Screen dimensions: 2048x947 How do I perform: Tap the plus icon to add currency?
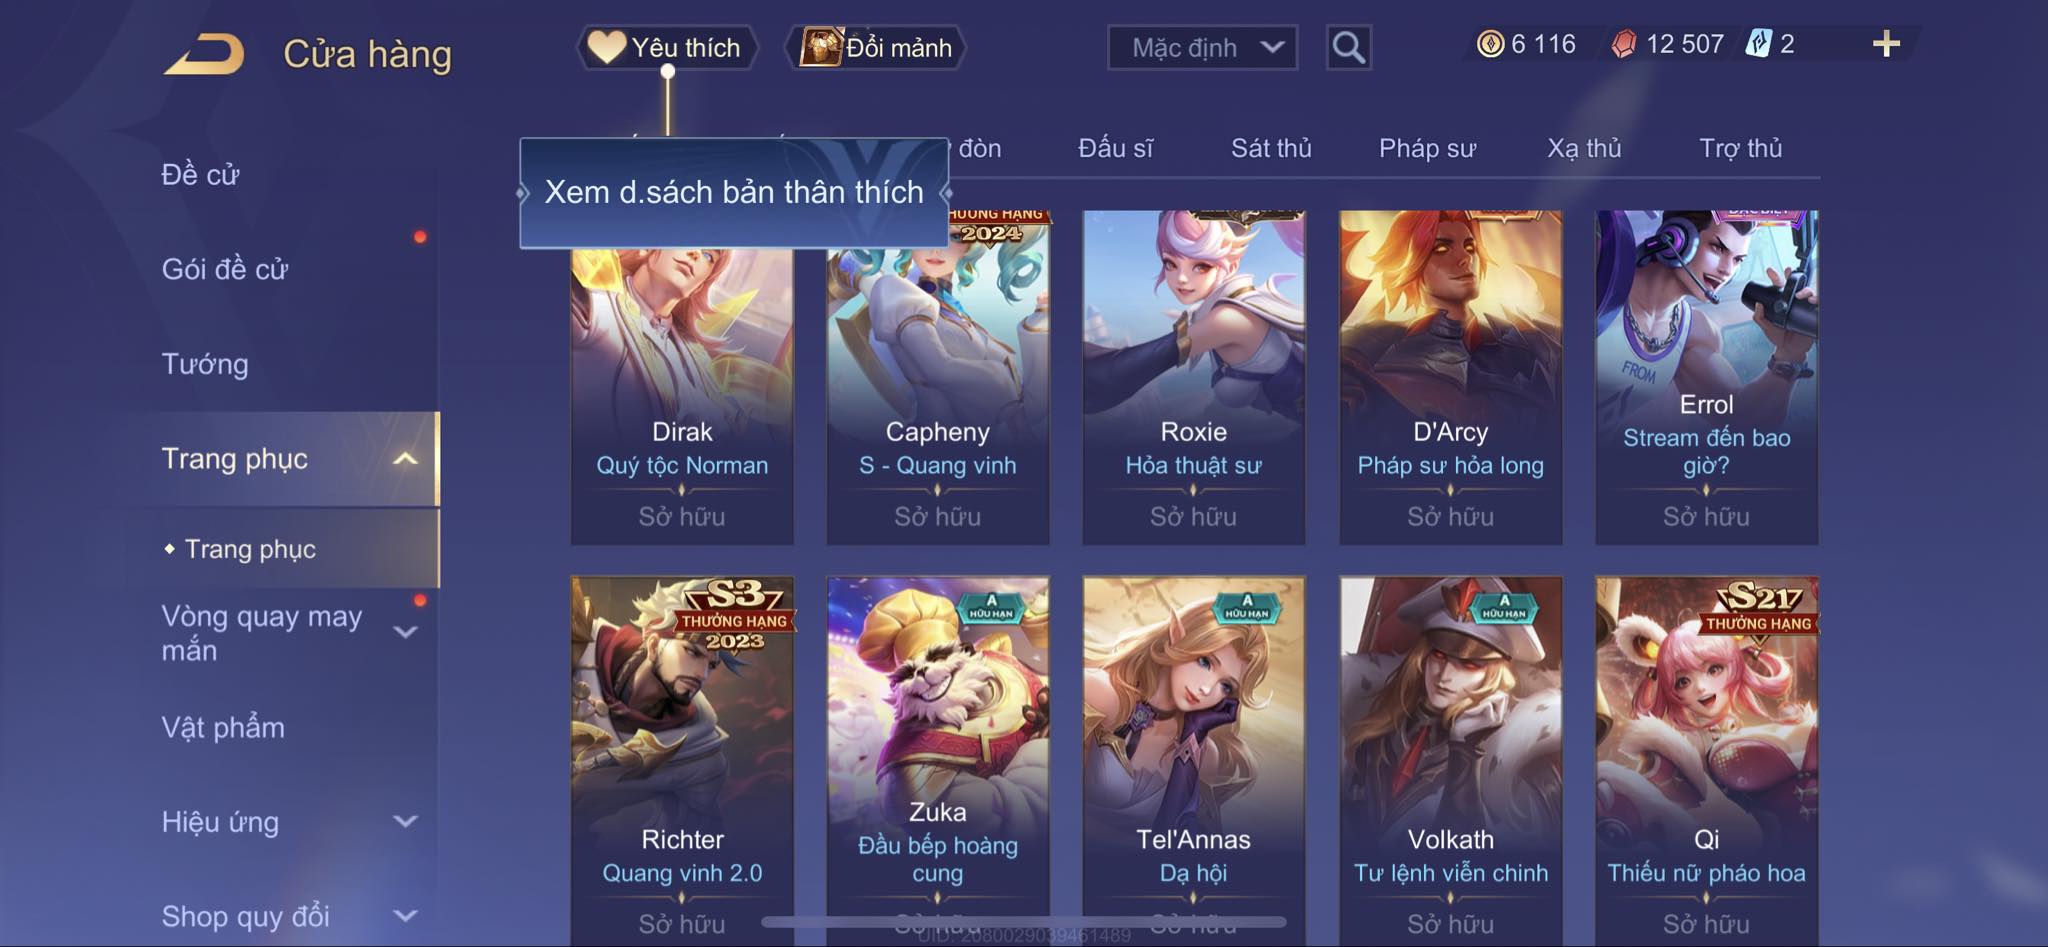[1886, 44]
